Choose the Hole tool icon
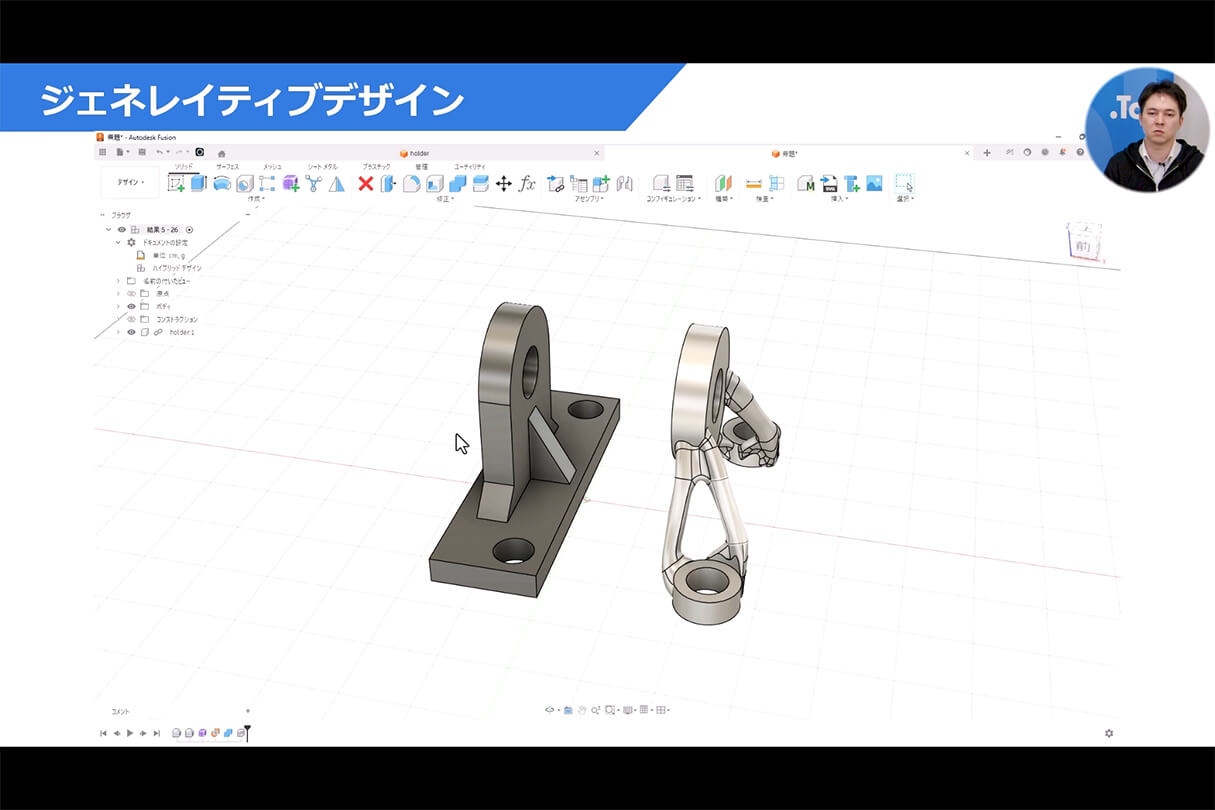This screenshot has width=1215, height=810. tap(244, 183)
